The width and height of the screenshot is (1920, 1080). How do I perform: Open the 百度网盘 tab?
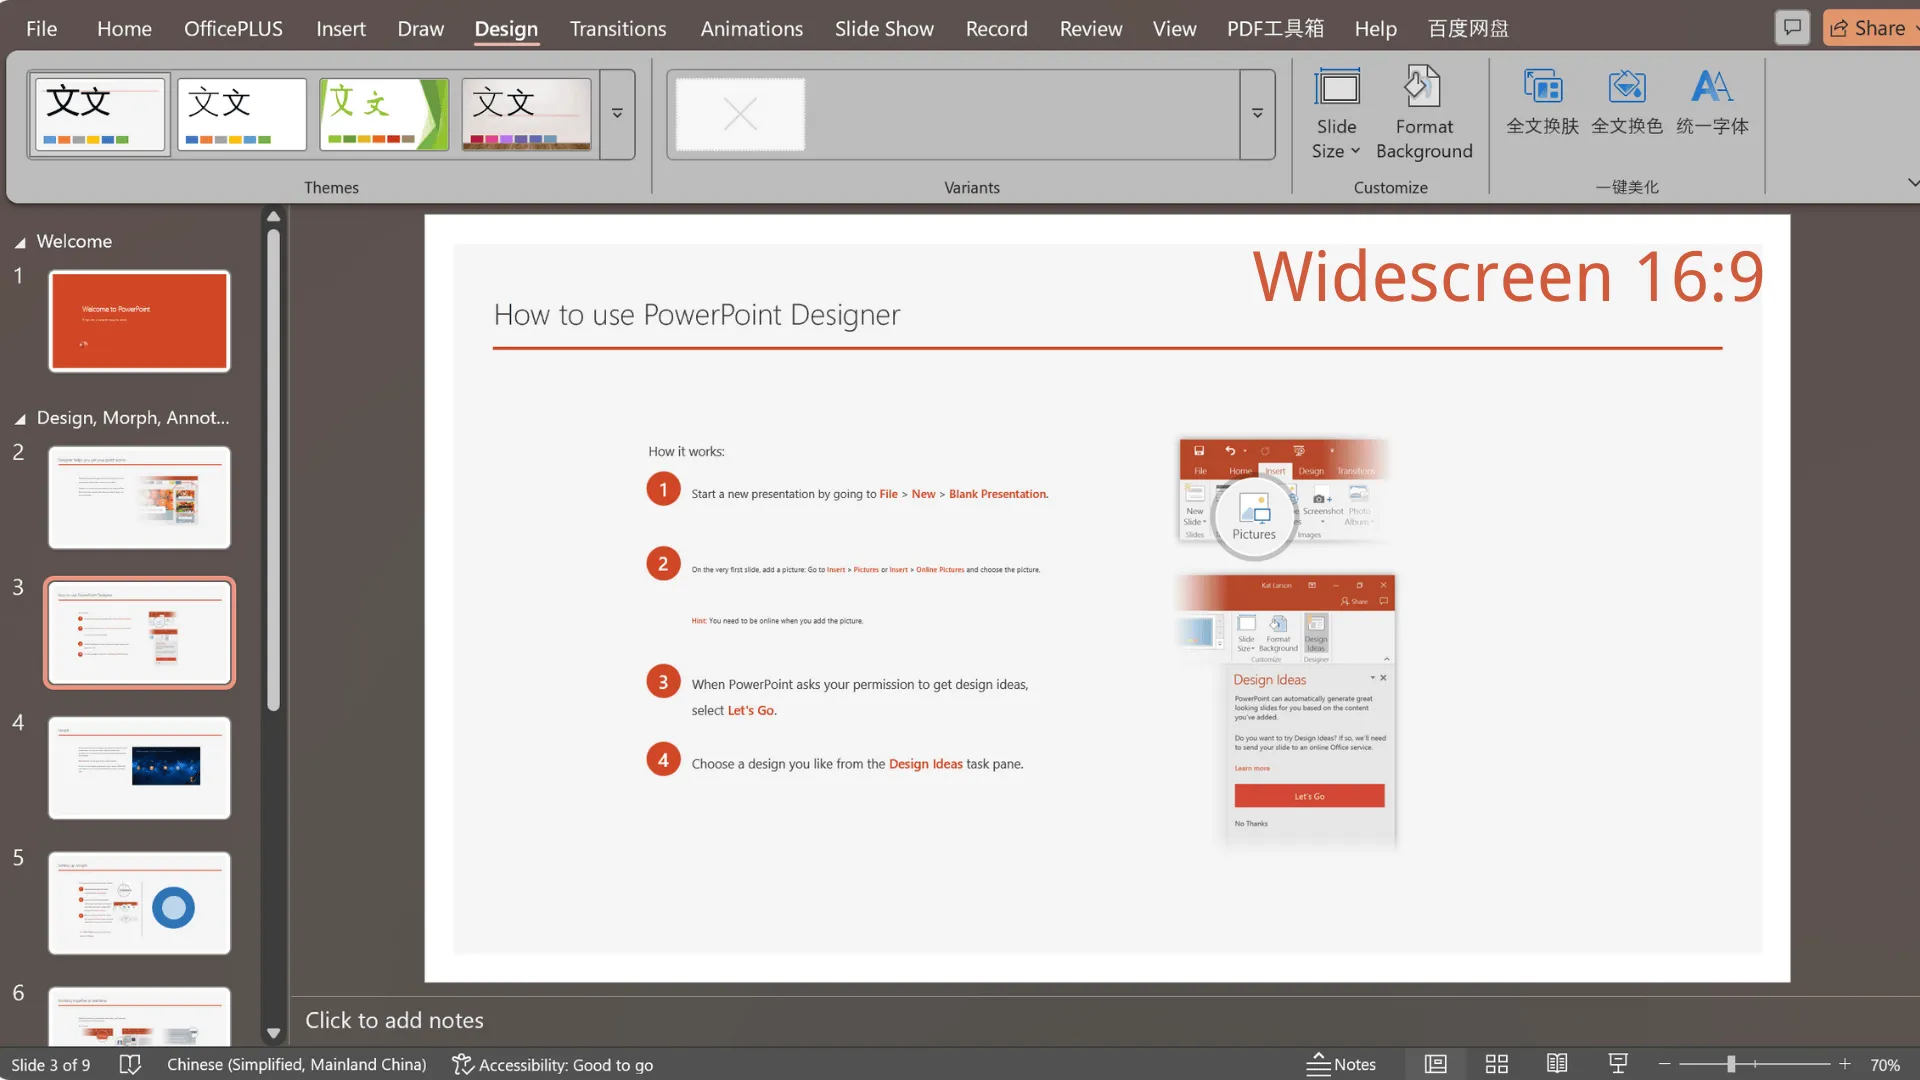(1467, 29)
